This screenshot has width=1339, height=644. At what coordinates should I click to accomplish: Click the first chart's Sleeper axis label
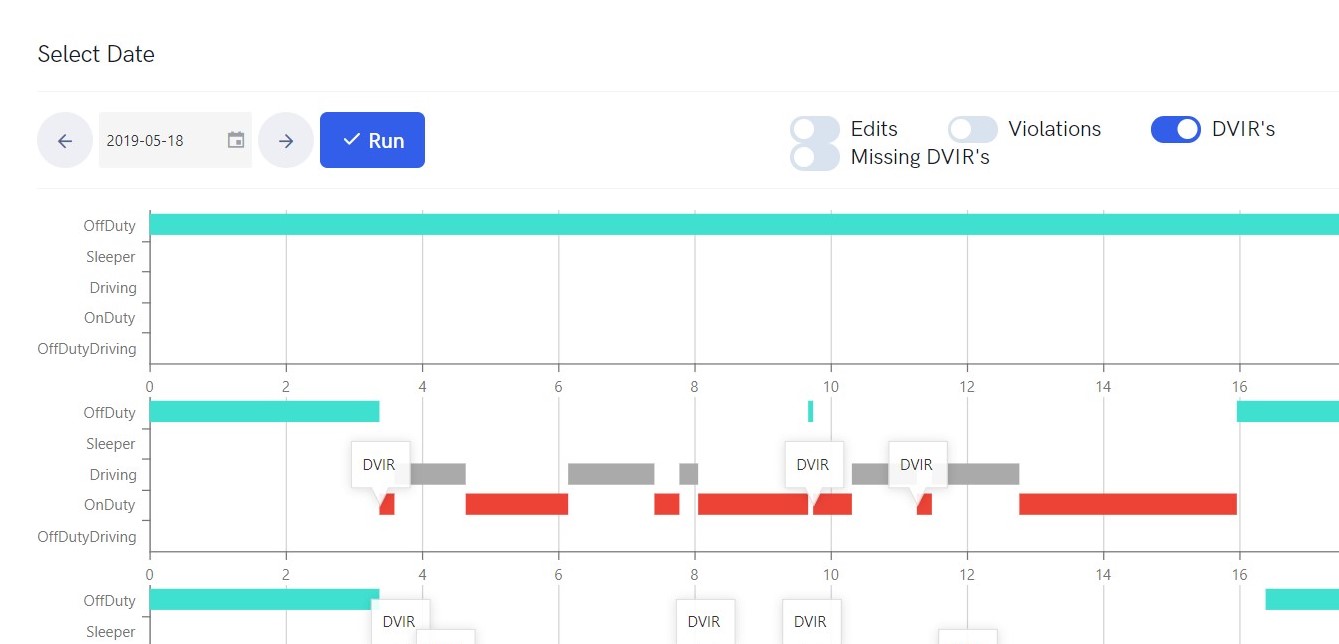coord(110,257)
